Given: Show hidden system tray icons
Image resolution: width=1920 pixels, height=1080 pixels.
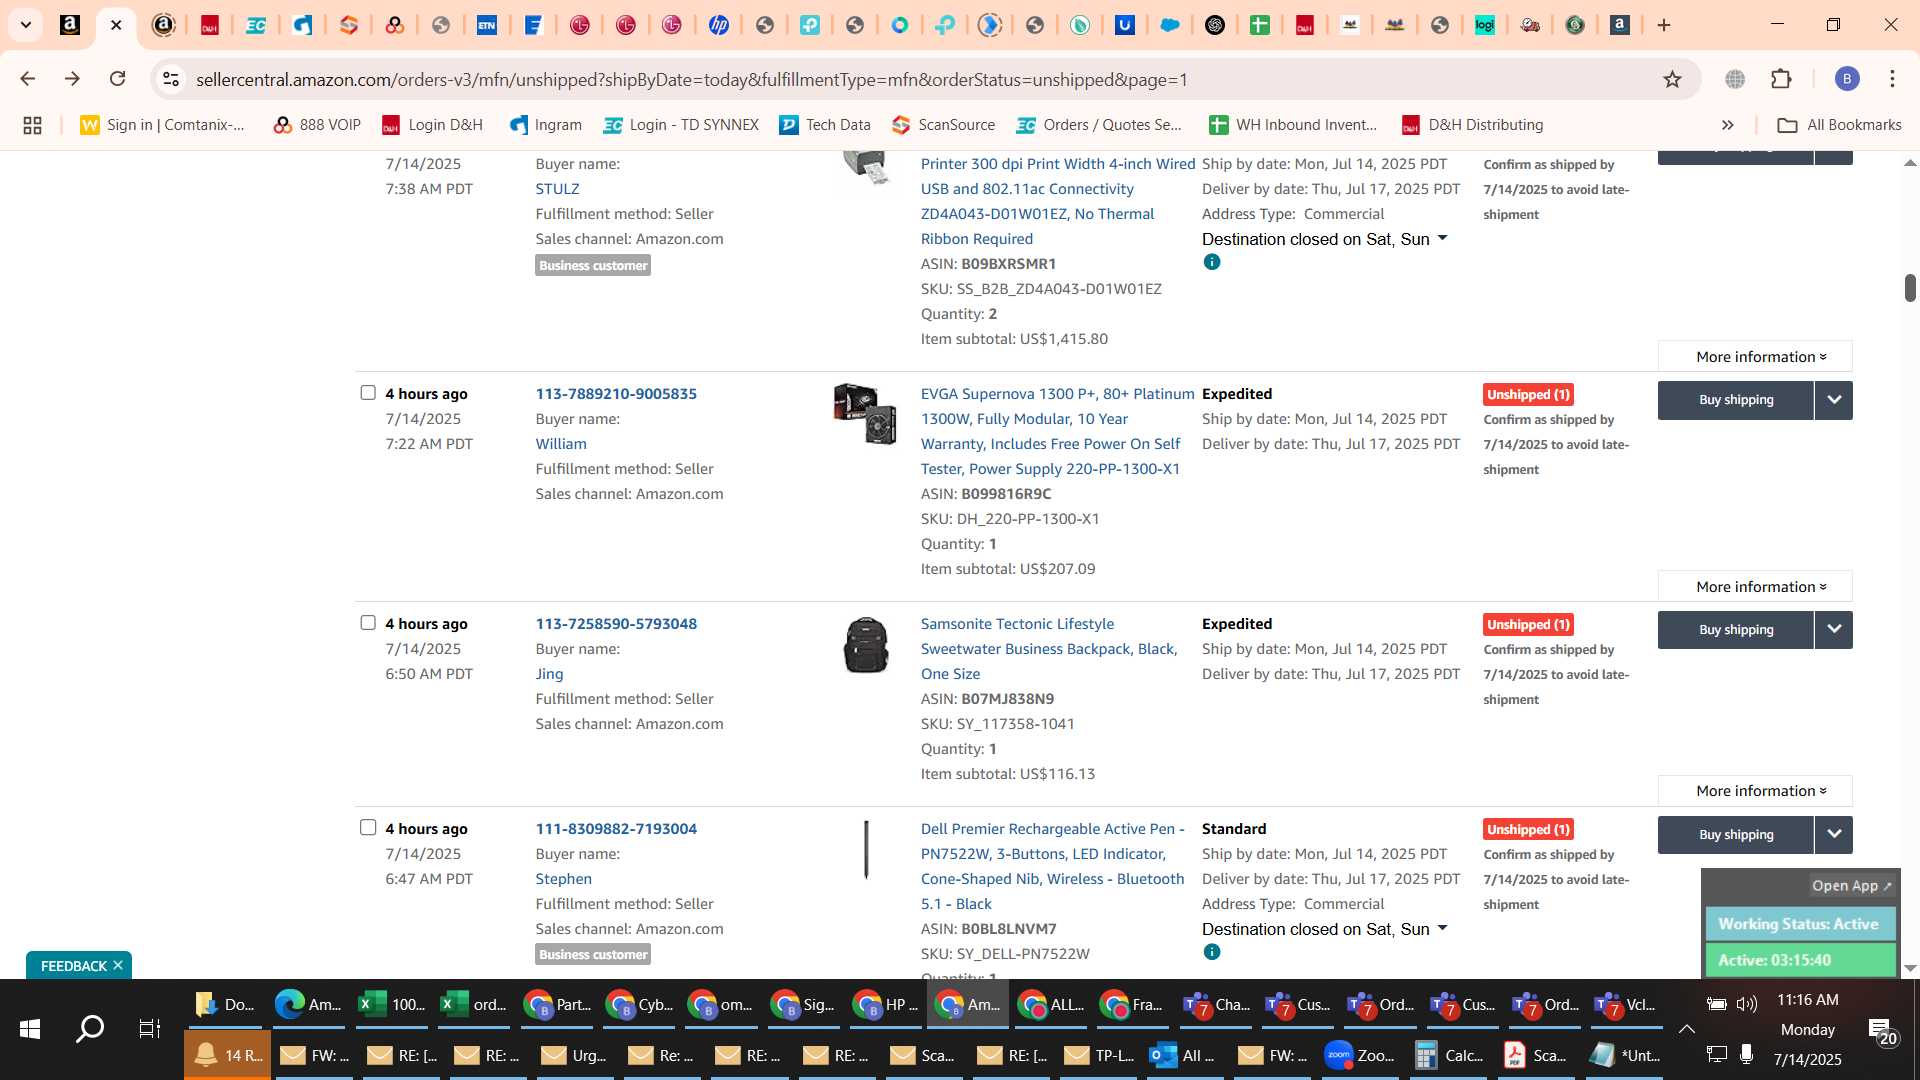Looking at the screenshot, I should tap(1686, 1029).
